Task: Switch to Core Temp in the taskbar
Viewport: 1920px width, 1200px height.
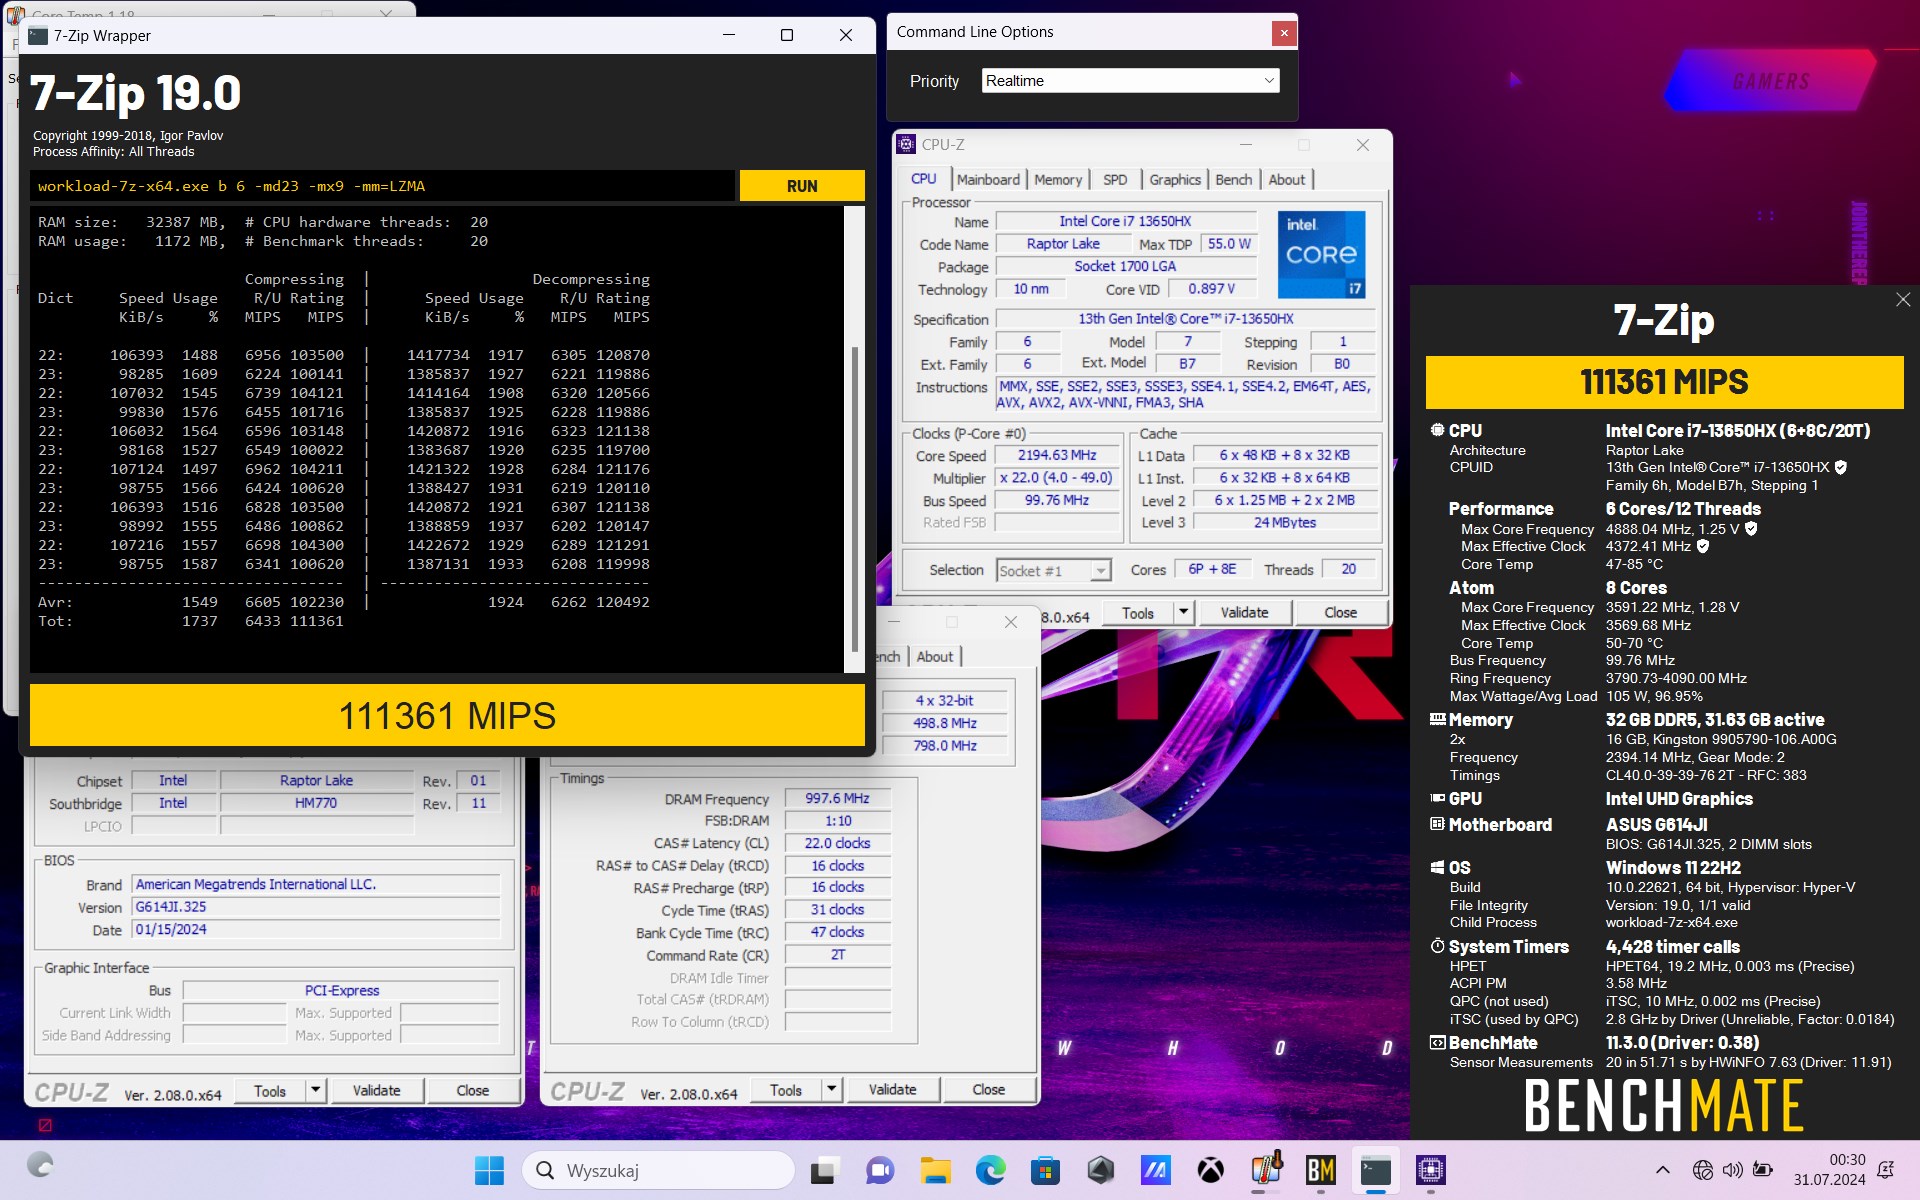Action: coord(1266,1170)
